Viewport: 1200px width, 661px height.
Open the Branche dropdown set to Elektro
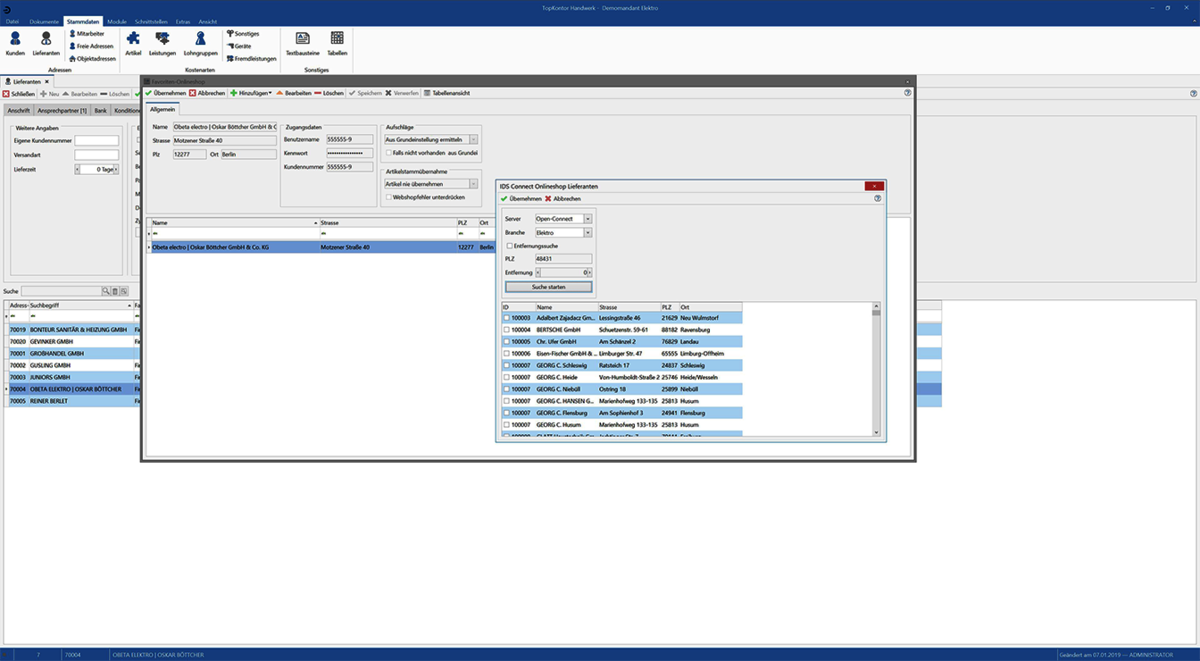click(588, 232)
